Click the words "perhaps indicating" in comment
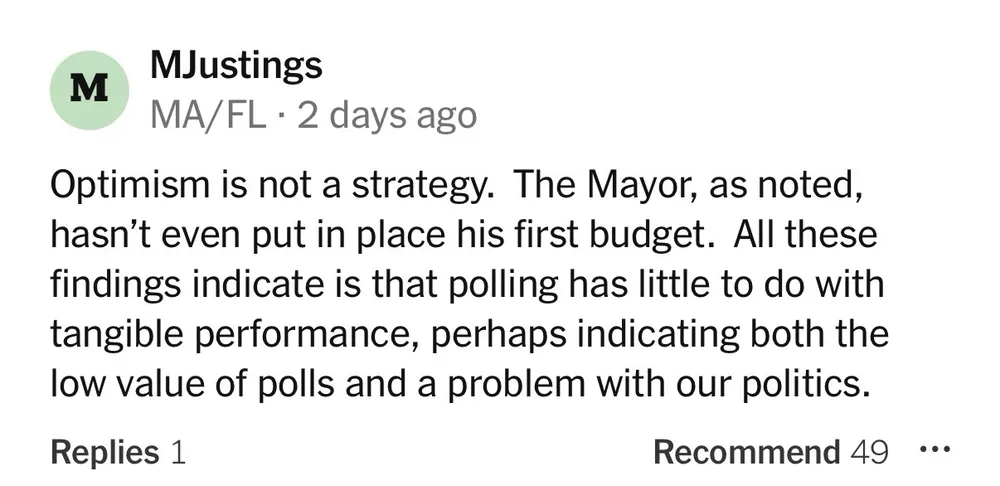This screenshot has height=486, width=1000. [x=568, y=335]
